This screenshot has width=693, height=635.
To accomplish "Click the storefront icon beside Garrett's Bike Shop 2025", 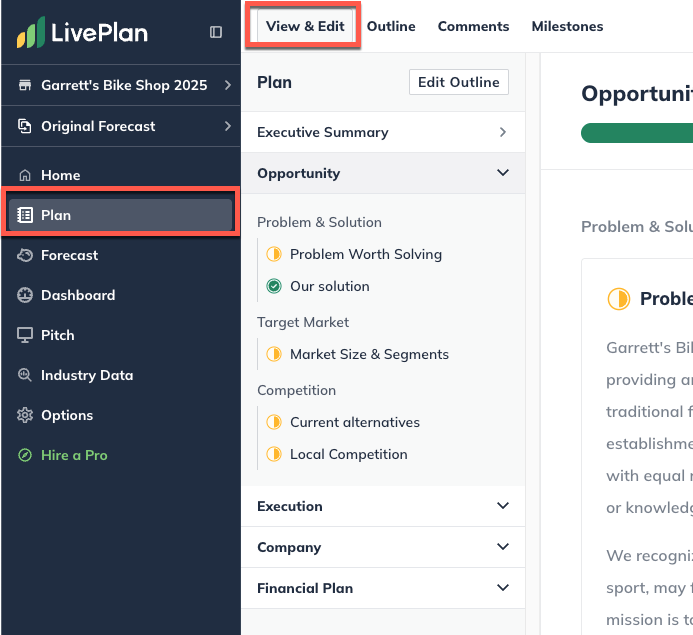I will coord(25,85).
